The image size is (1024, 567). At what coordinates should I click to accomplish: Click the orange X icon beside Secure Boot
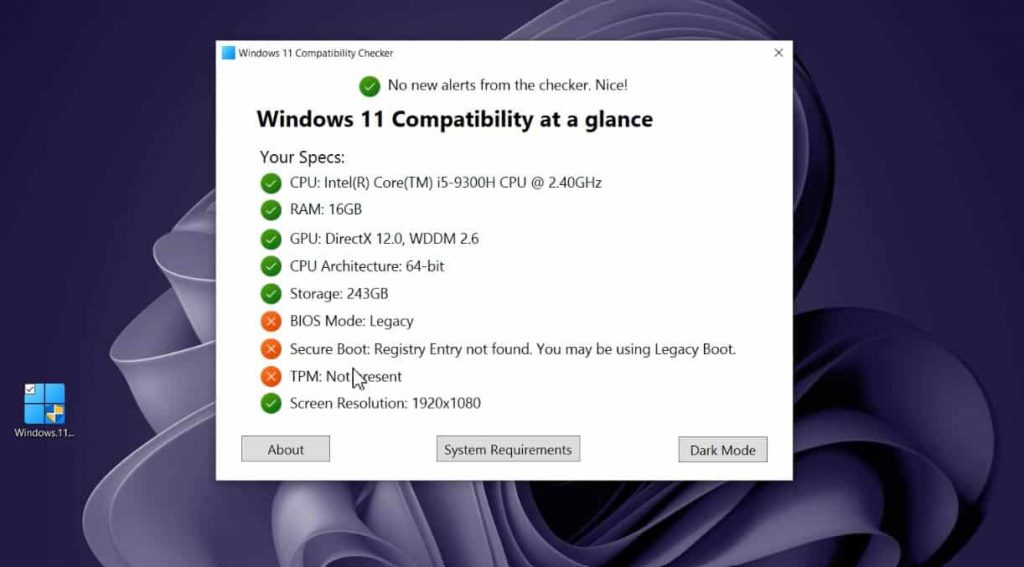pyautogui.click(x=270, y=349)
